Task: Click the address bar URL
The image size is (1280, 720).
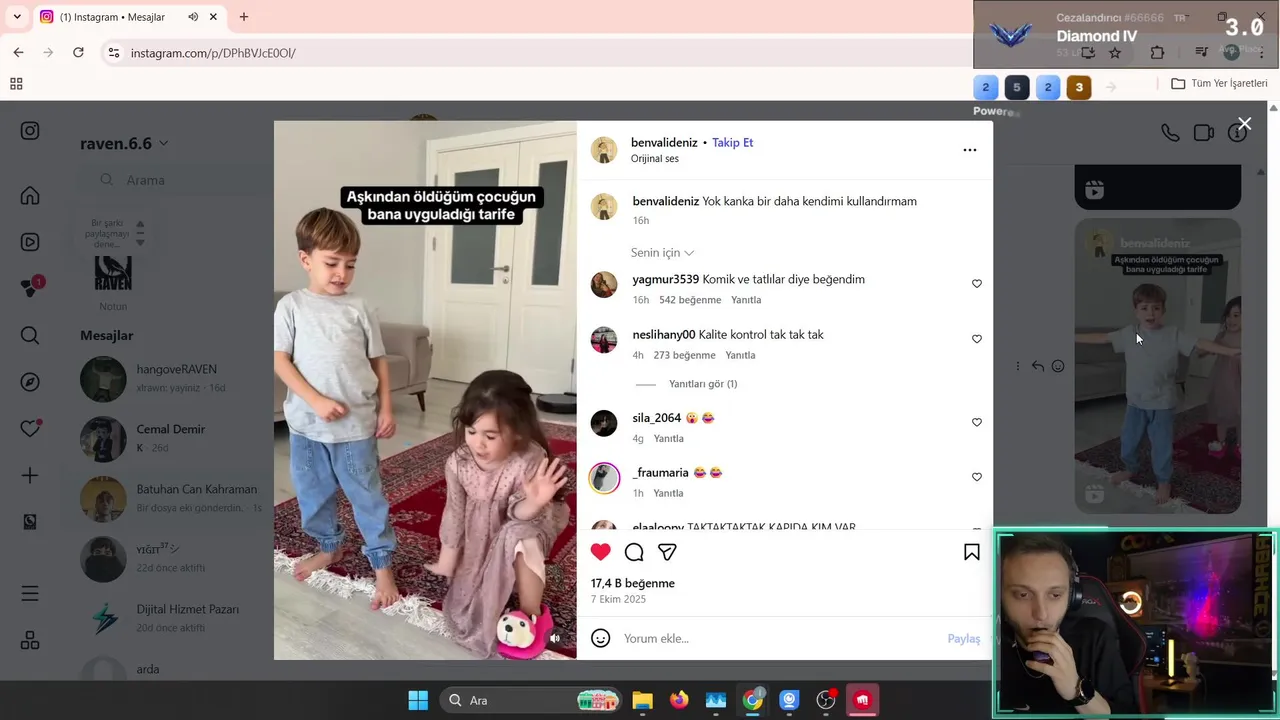Action: [x=213, y=53]
